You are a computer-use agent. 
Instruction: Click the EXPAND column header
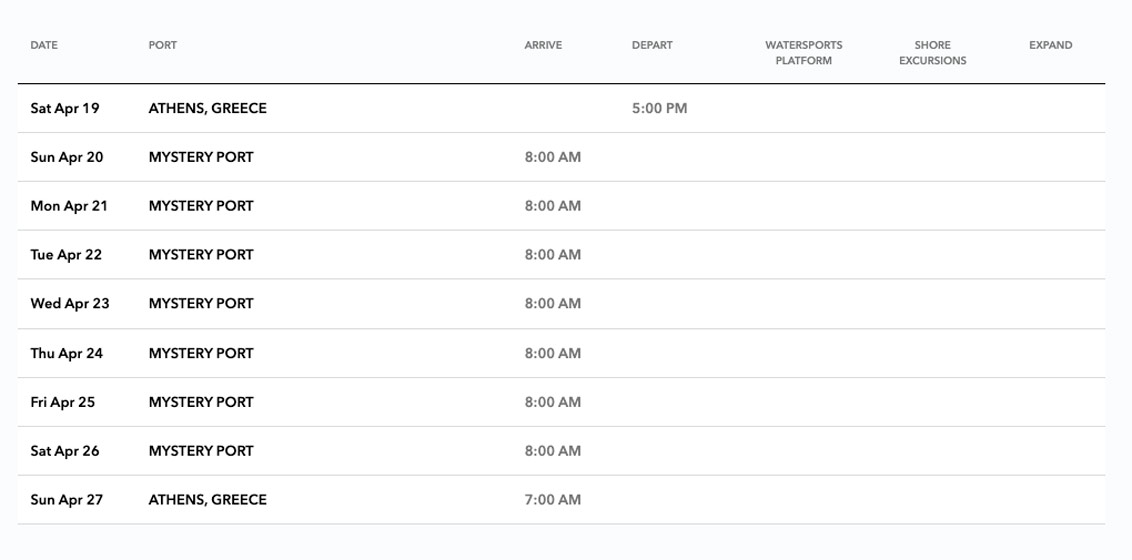pos(1050,45)
